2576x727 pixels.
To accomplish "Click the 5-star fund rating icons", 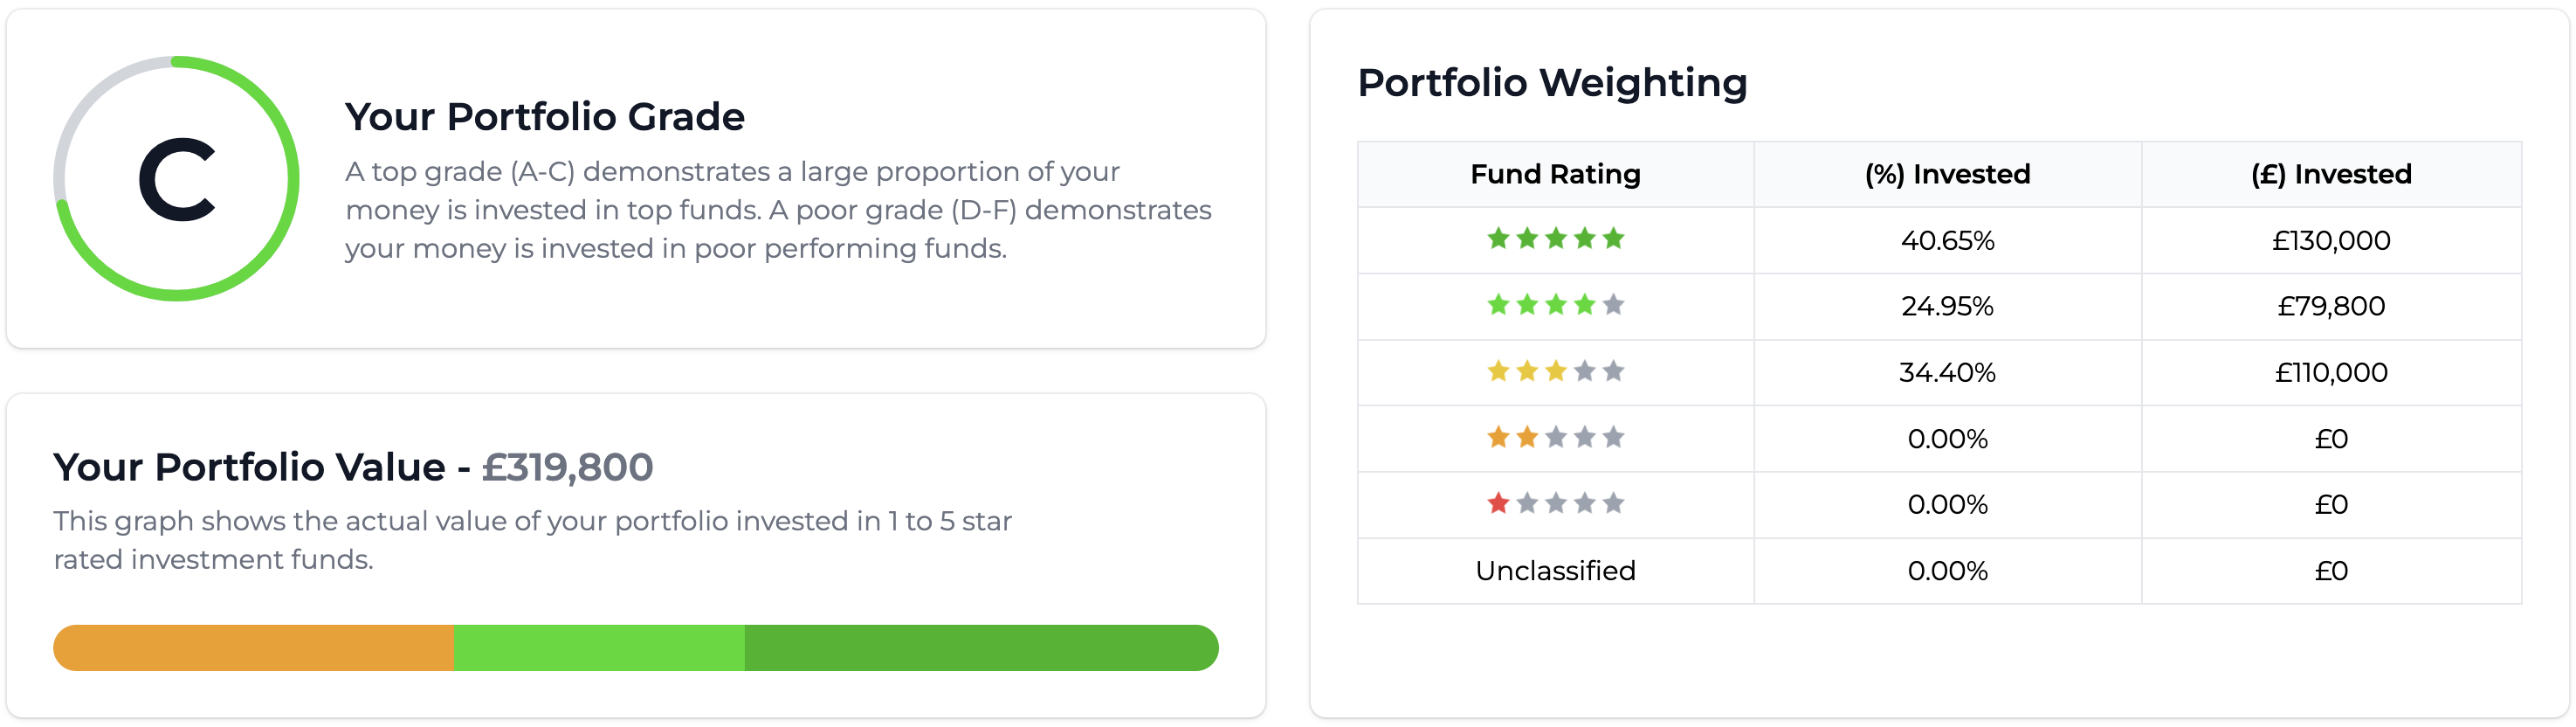I will tap(1557, 239).
